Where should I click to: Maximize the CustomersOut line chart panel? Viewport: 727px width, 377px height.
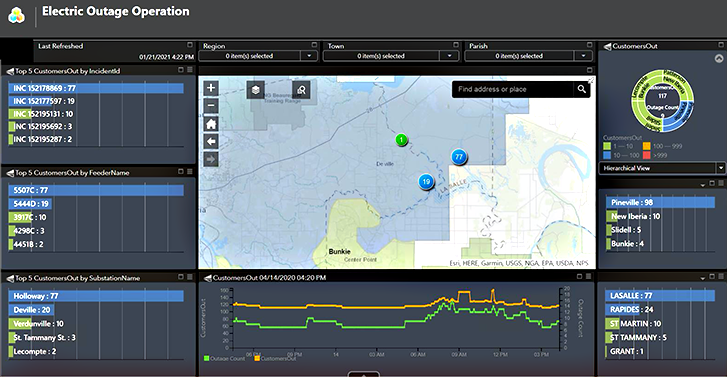pyautogui.click(x=579, y=276)
